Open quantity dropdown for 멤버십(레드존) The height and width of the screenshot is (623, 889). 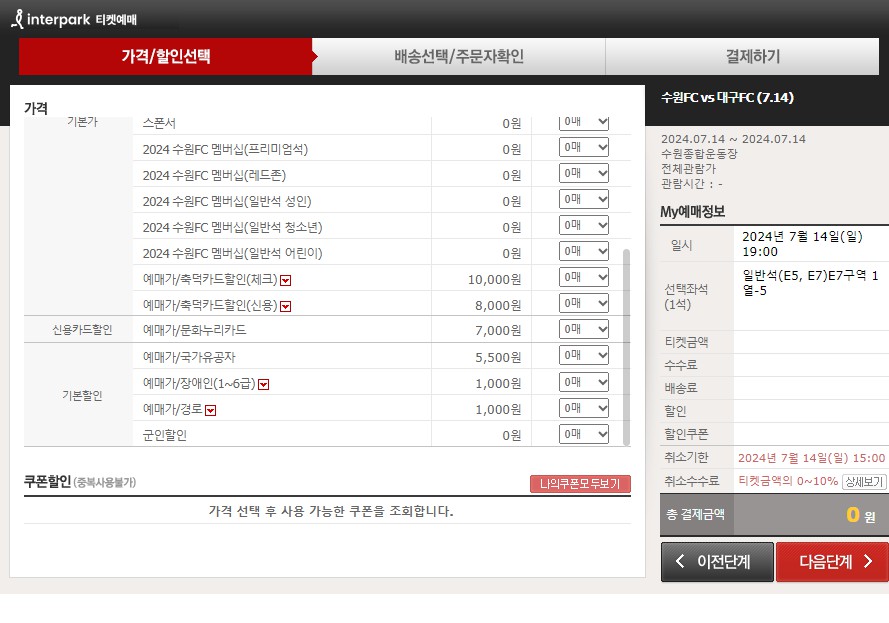[x=582, y=173]
